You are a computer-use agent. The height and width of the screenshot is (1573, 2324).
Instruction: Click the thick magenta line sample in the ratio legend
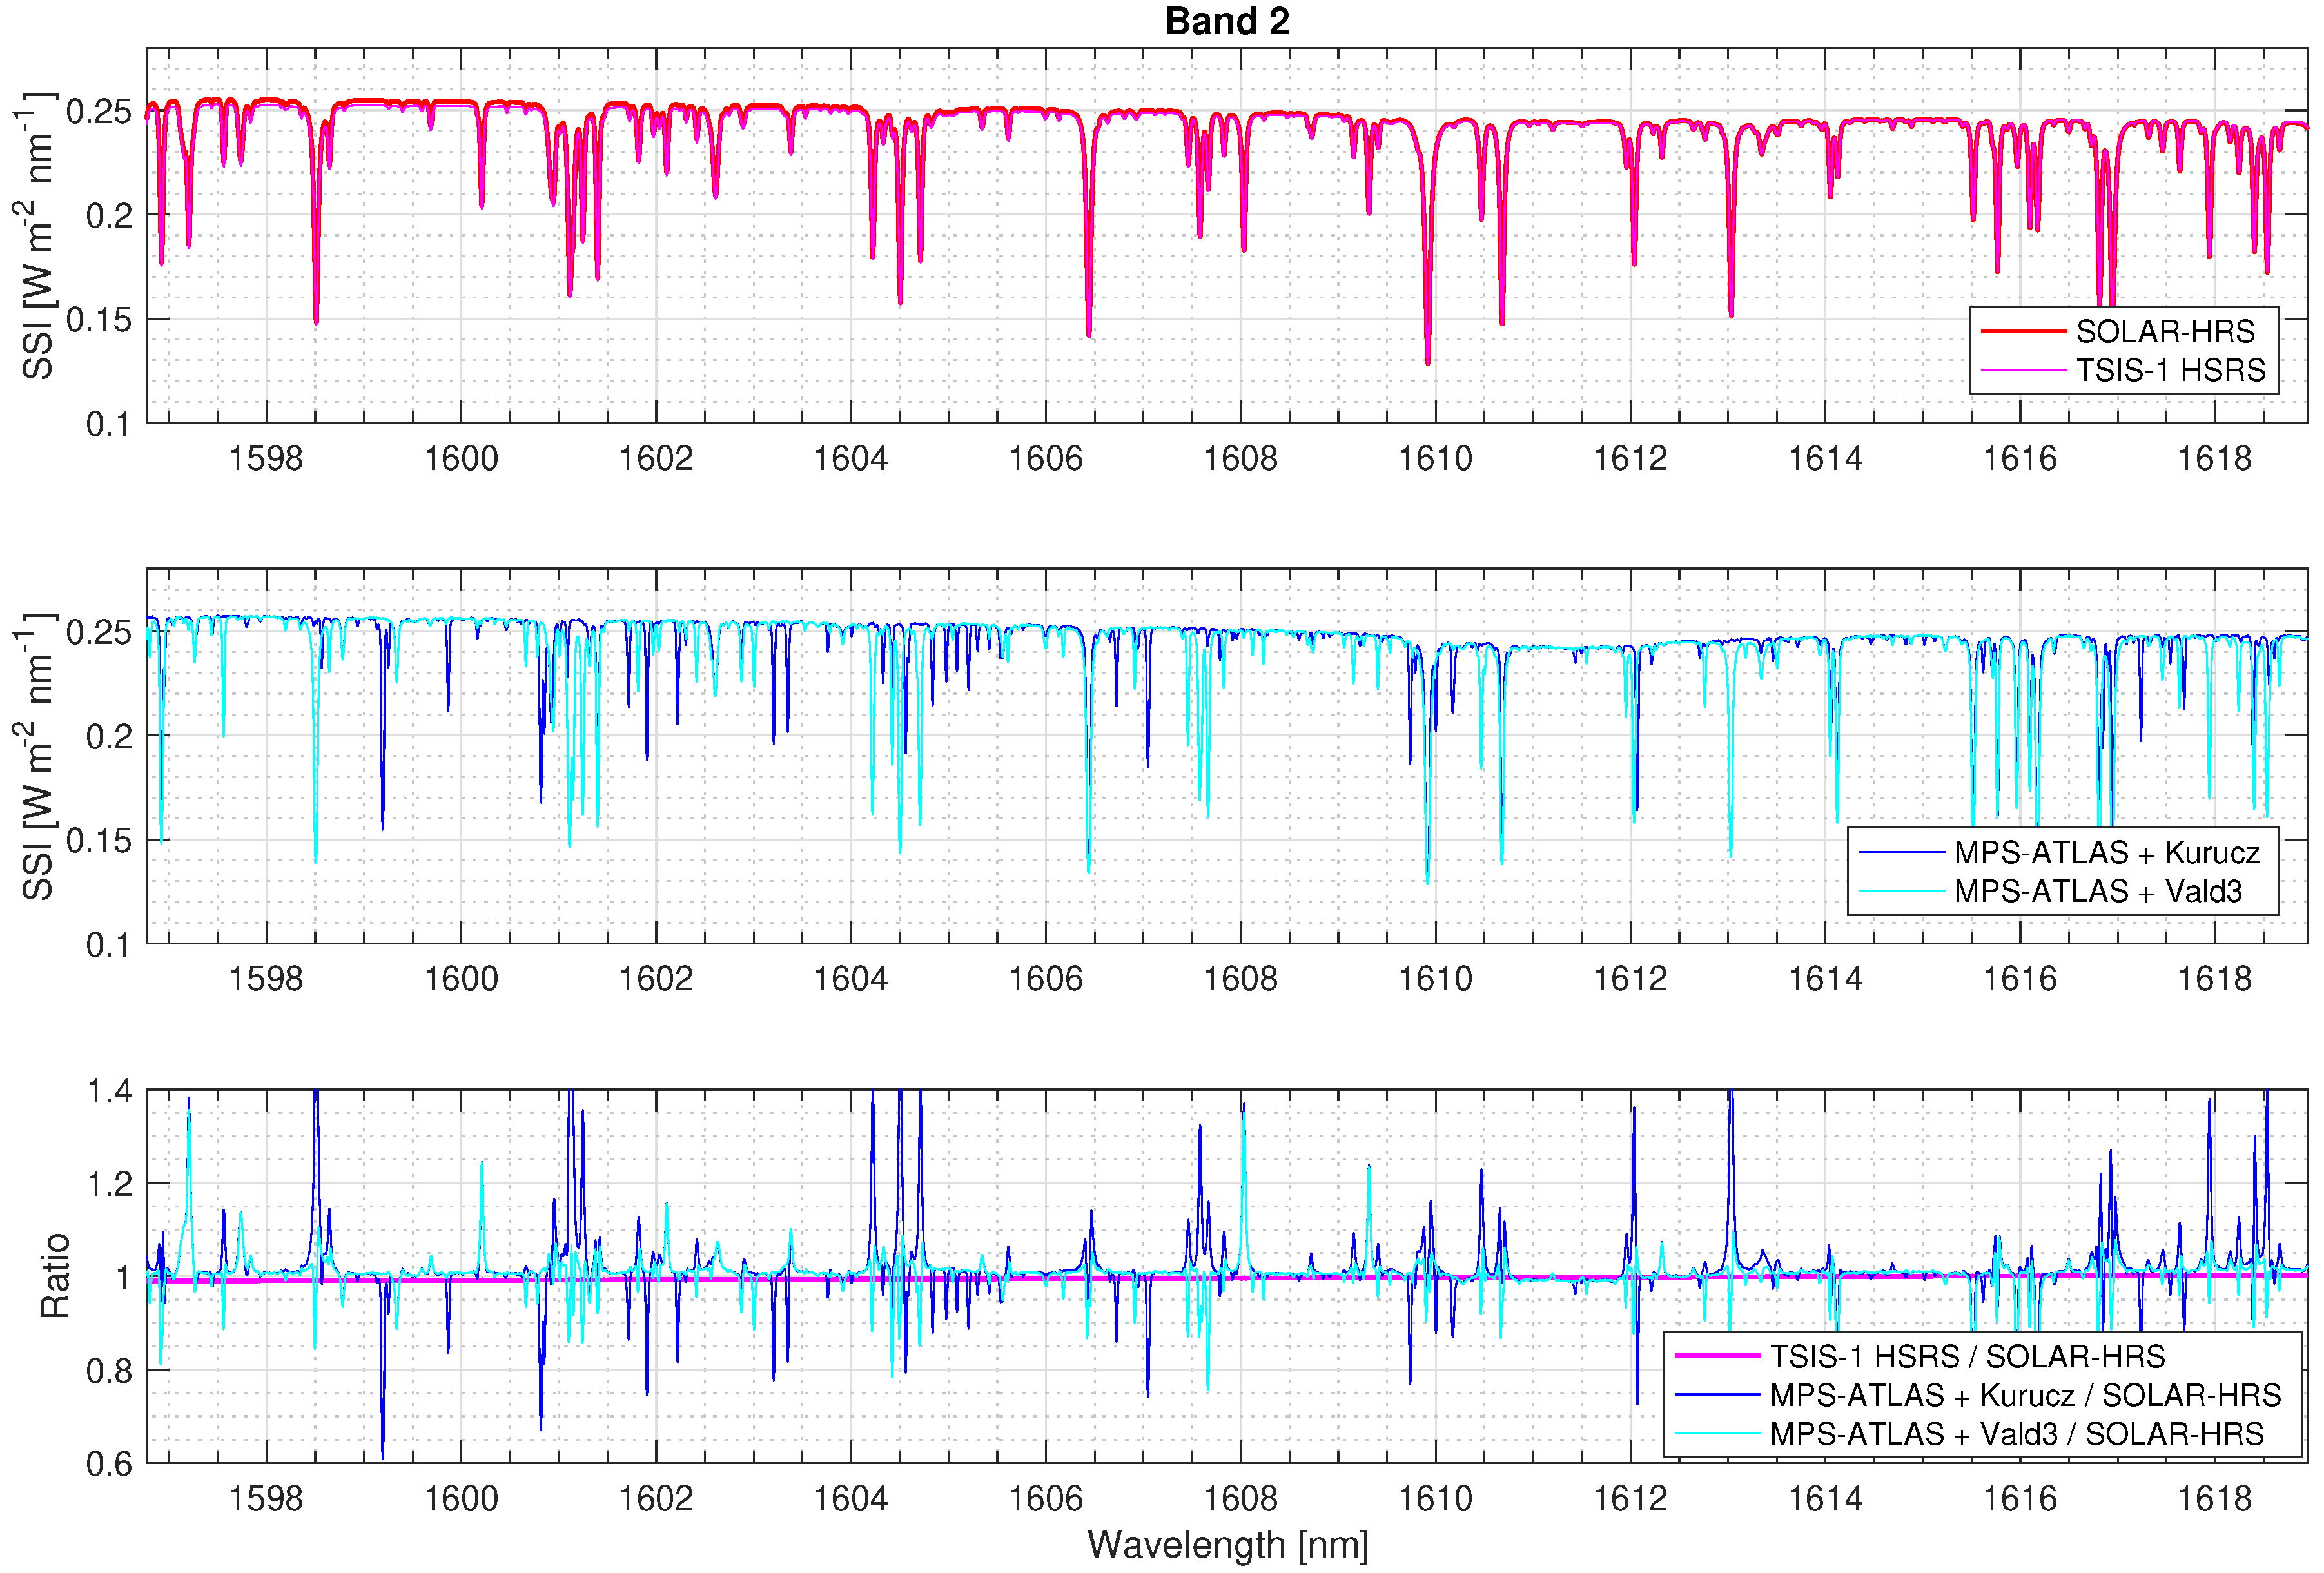point(1717,1356)
